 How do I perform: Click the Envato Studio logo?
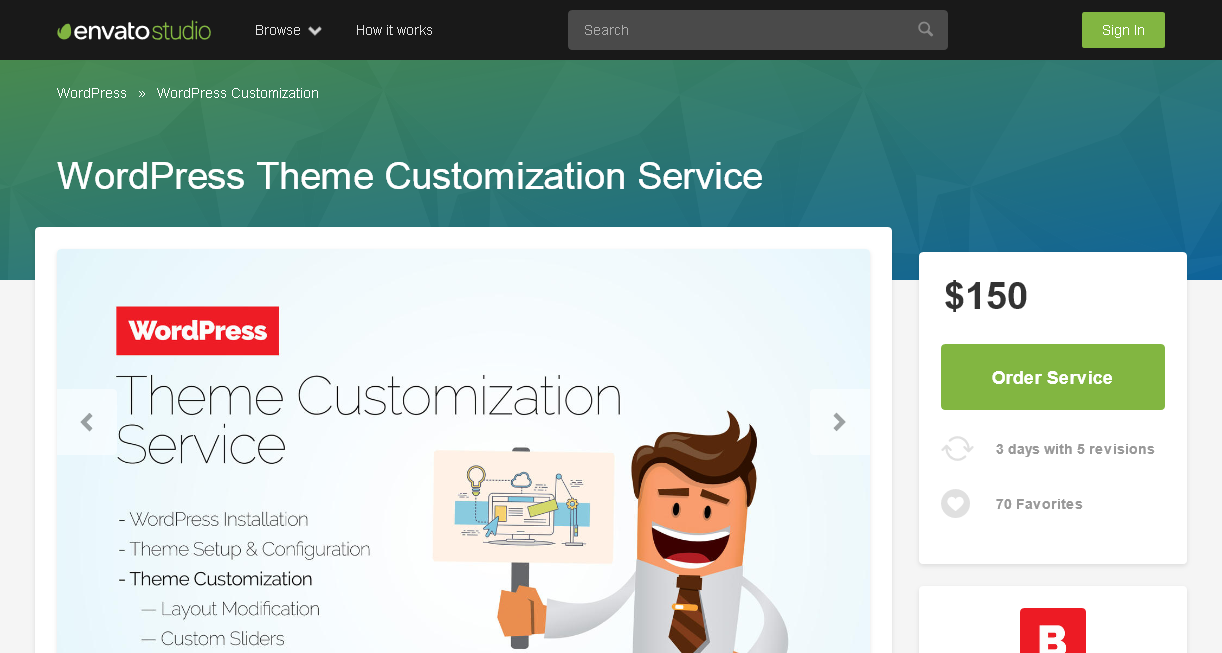[134, 31]
